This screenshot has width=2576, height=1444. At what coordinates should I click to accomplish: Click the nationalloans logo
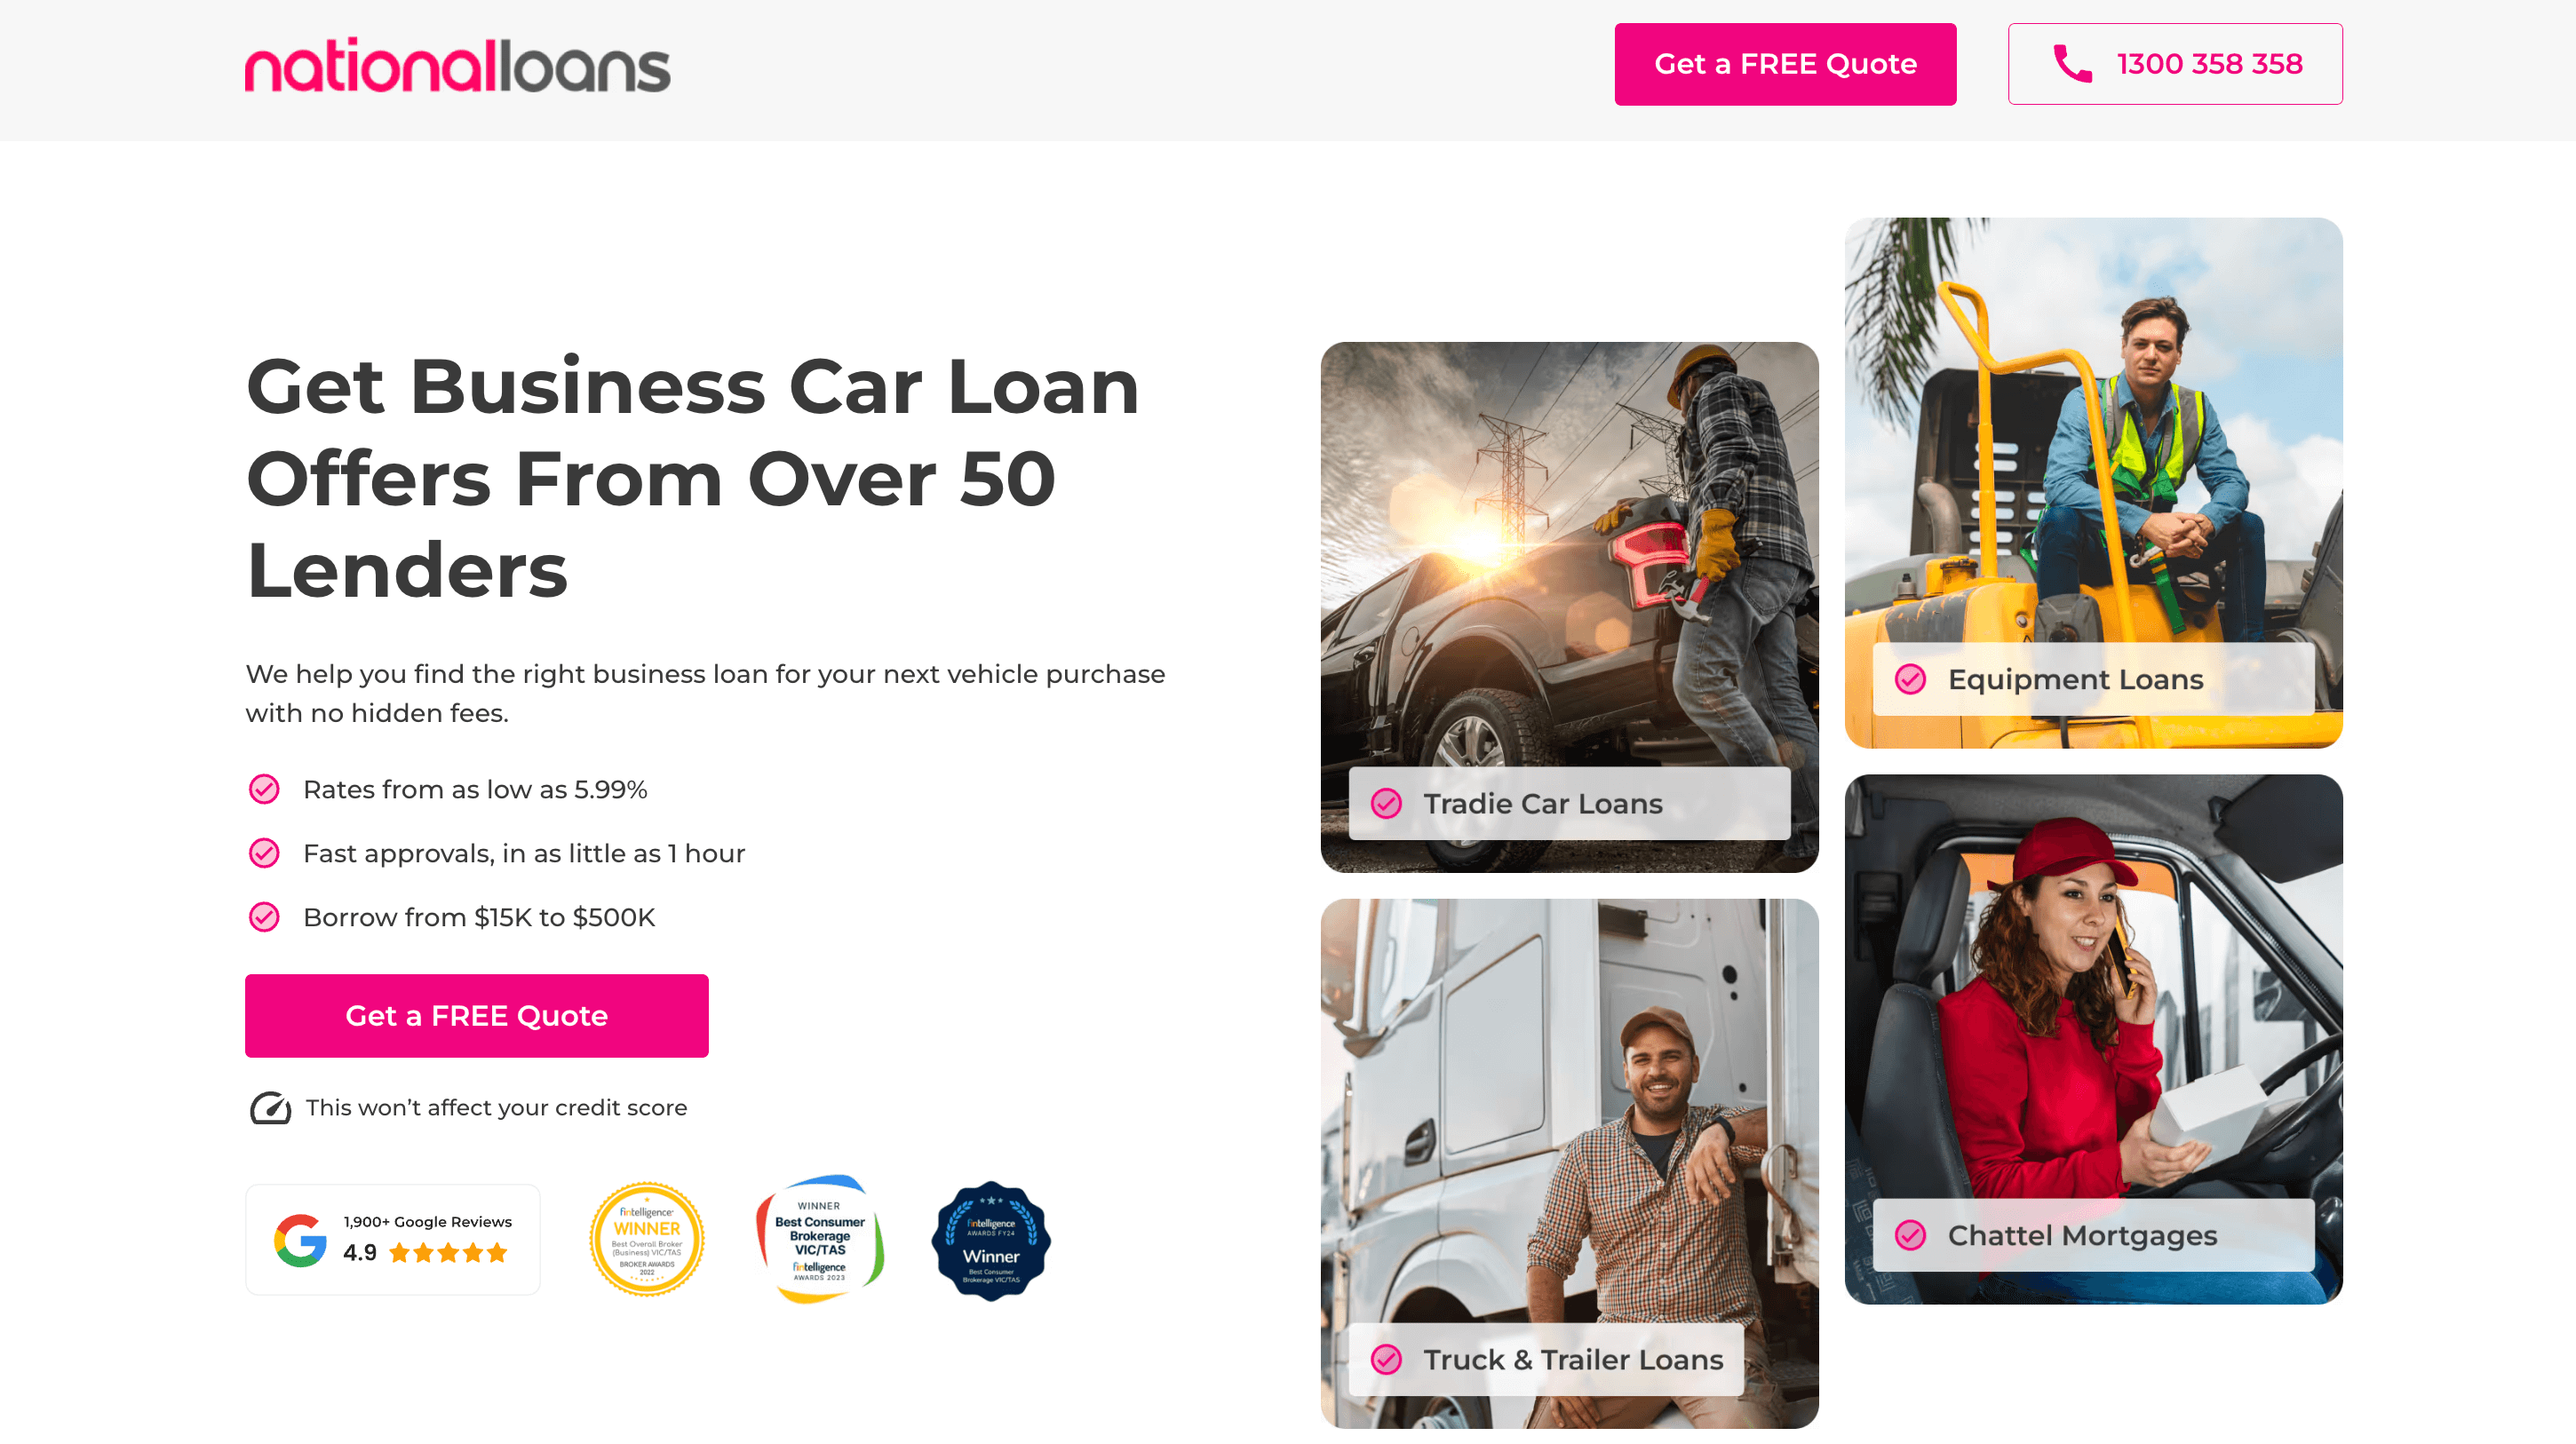pos(457,66)
